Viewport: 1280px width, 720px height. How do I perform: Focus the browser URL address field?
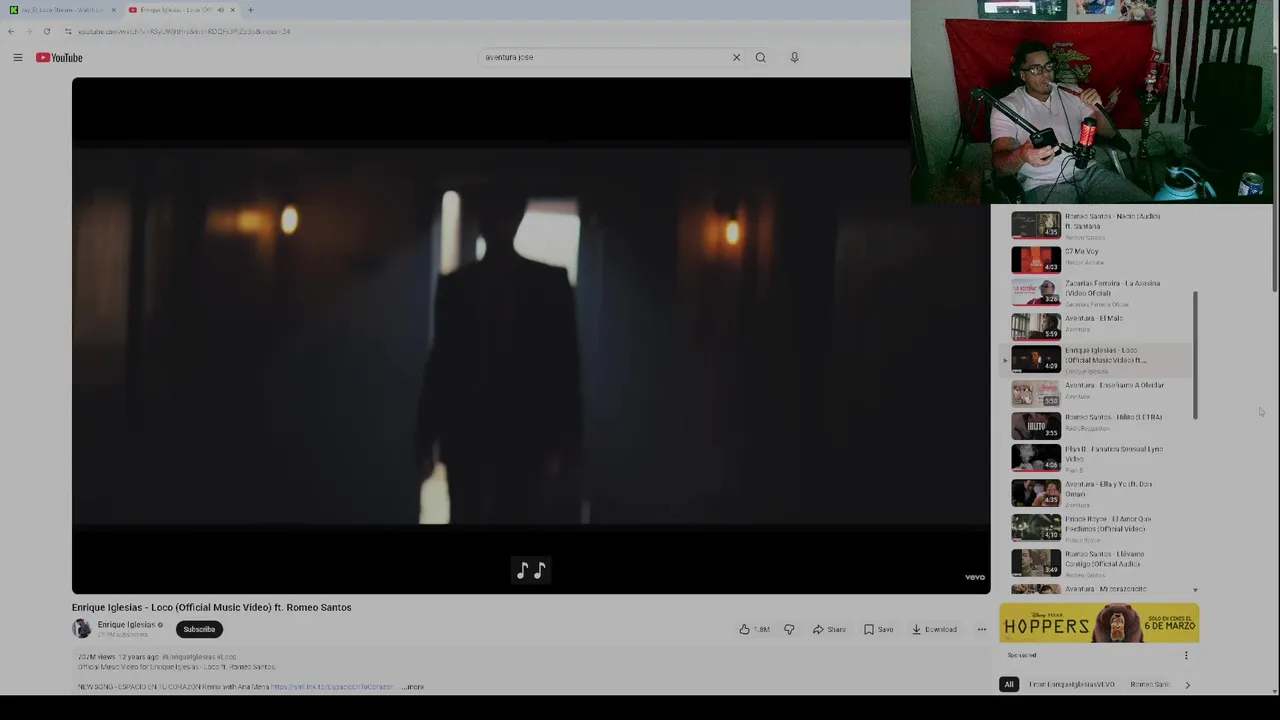tap(480, 32)
